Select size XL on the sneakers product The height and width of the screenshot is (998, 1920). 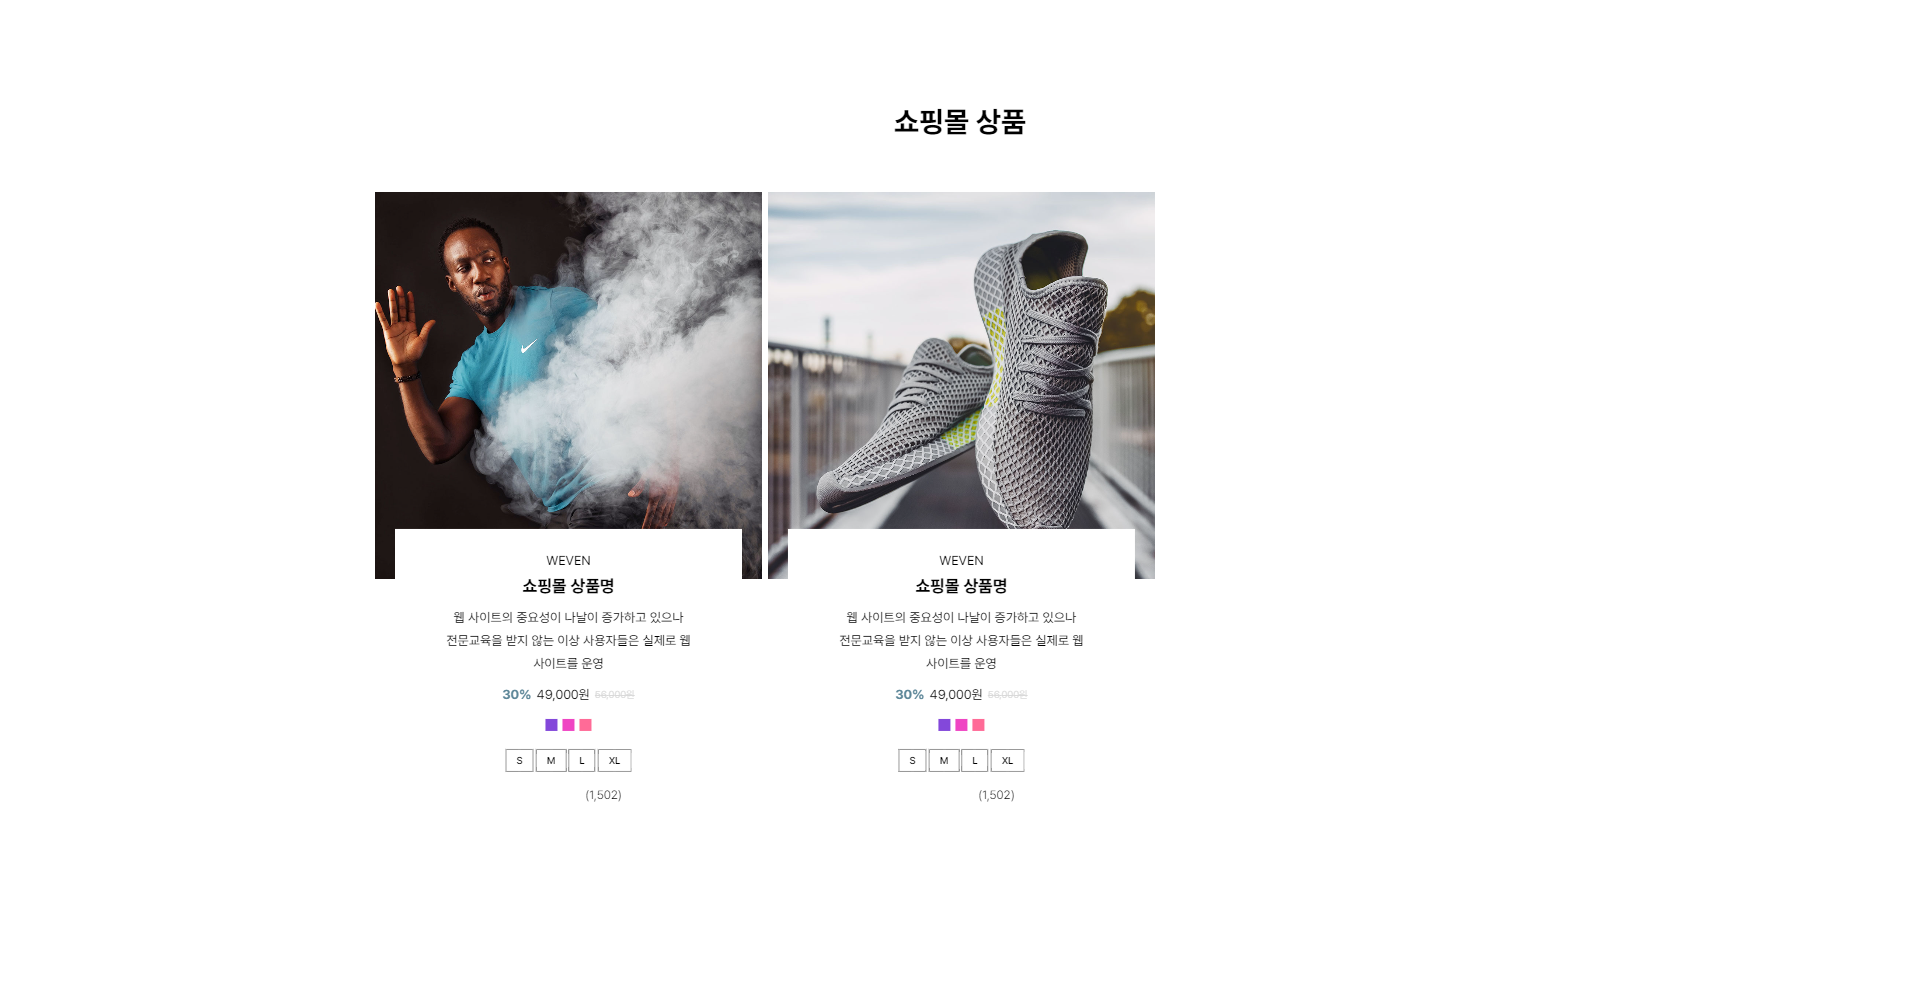point(1007,761)
